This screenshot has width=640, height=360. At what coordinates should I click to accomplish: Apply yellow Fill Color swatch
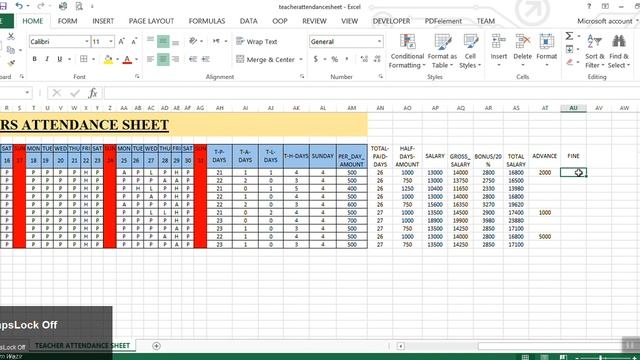108,60
